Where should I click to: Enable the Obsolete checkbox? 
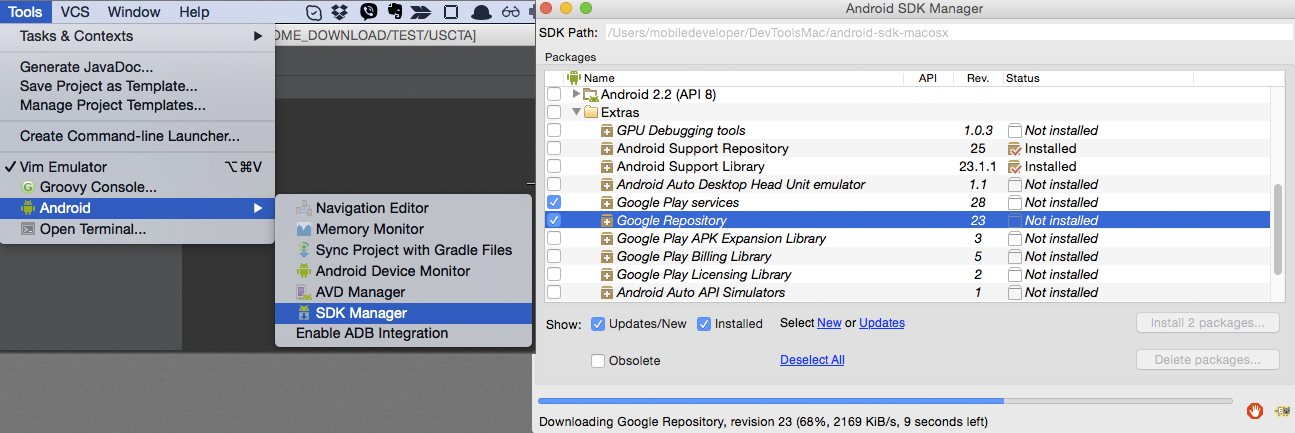[598, 361]
